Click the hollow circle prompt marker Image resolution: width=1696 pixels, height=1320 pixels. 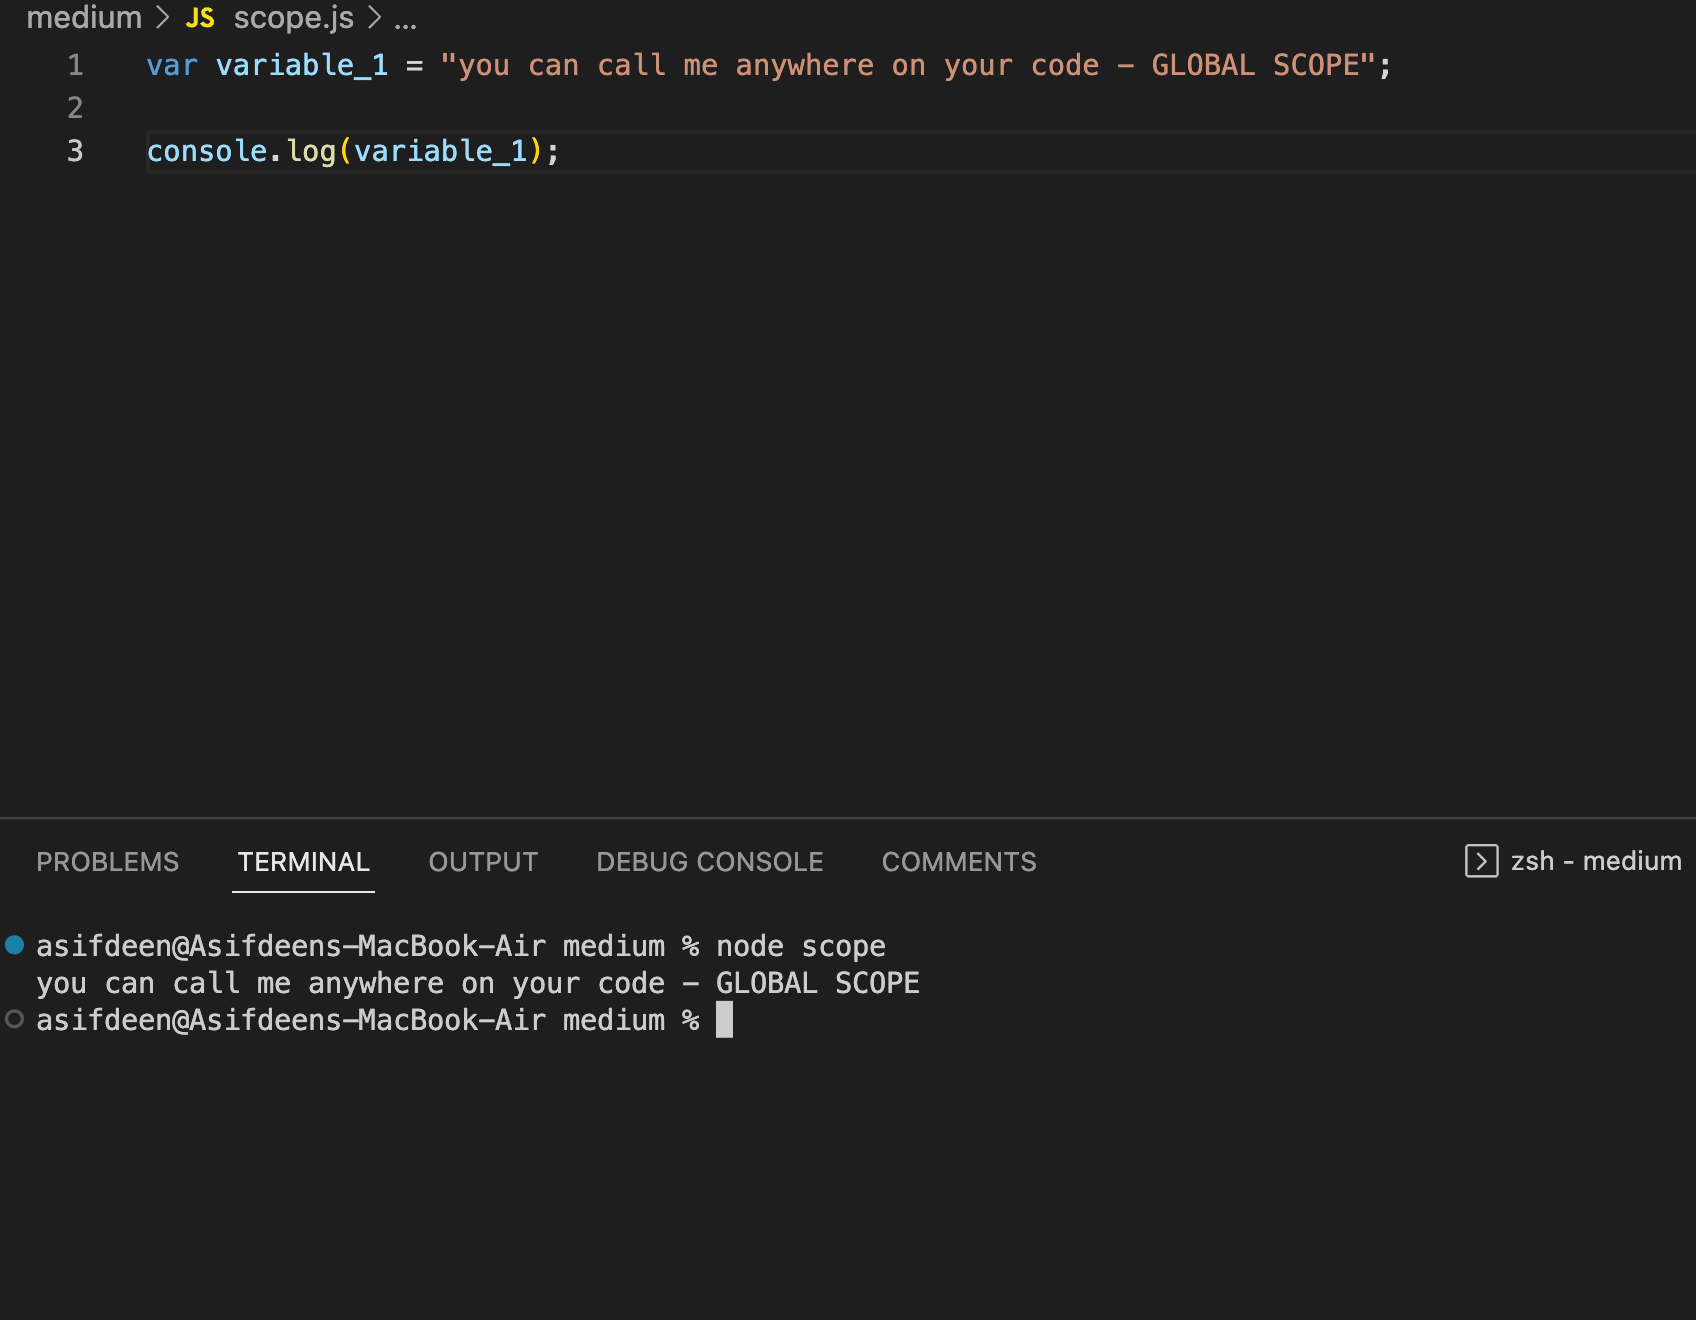point(15,1019)
